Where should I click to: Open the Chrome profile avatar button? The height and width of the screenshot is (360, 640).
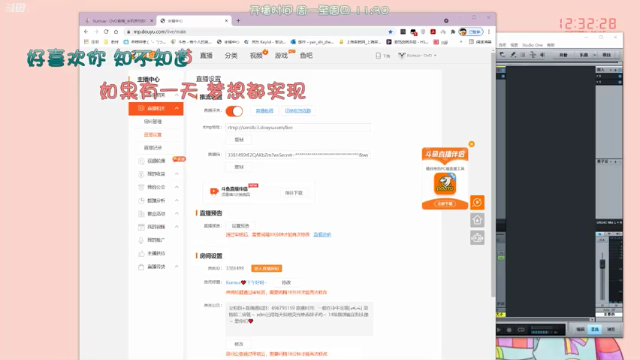point(471,32)
